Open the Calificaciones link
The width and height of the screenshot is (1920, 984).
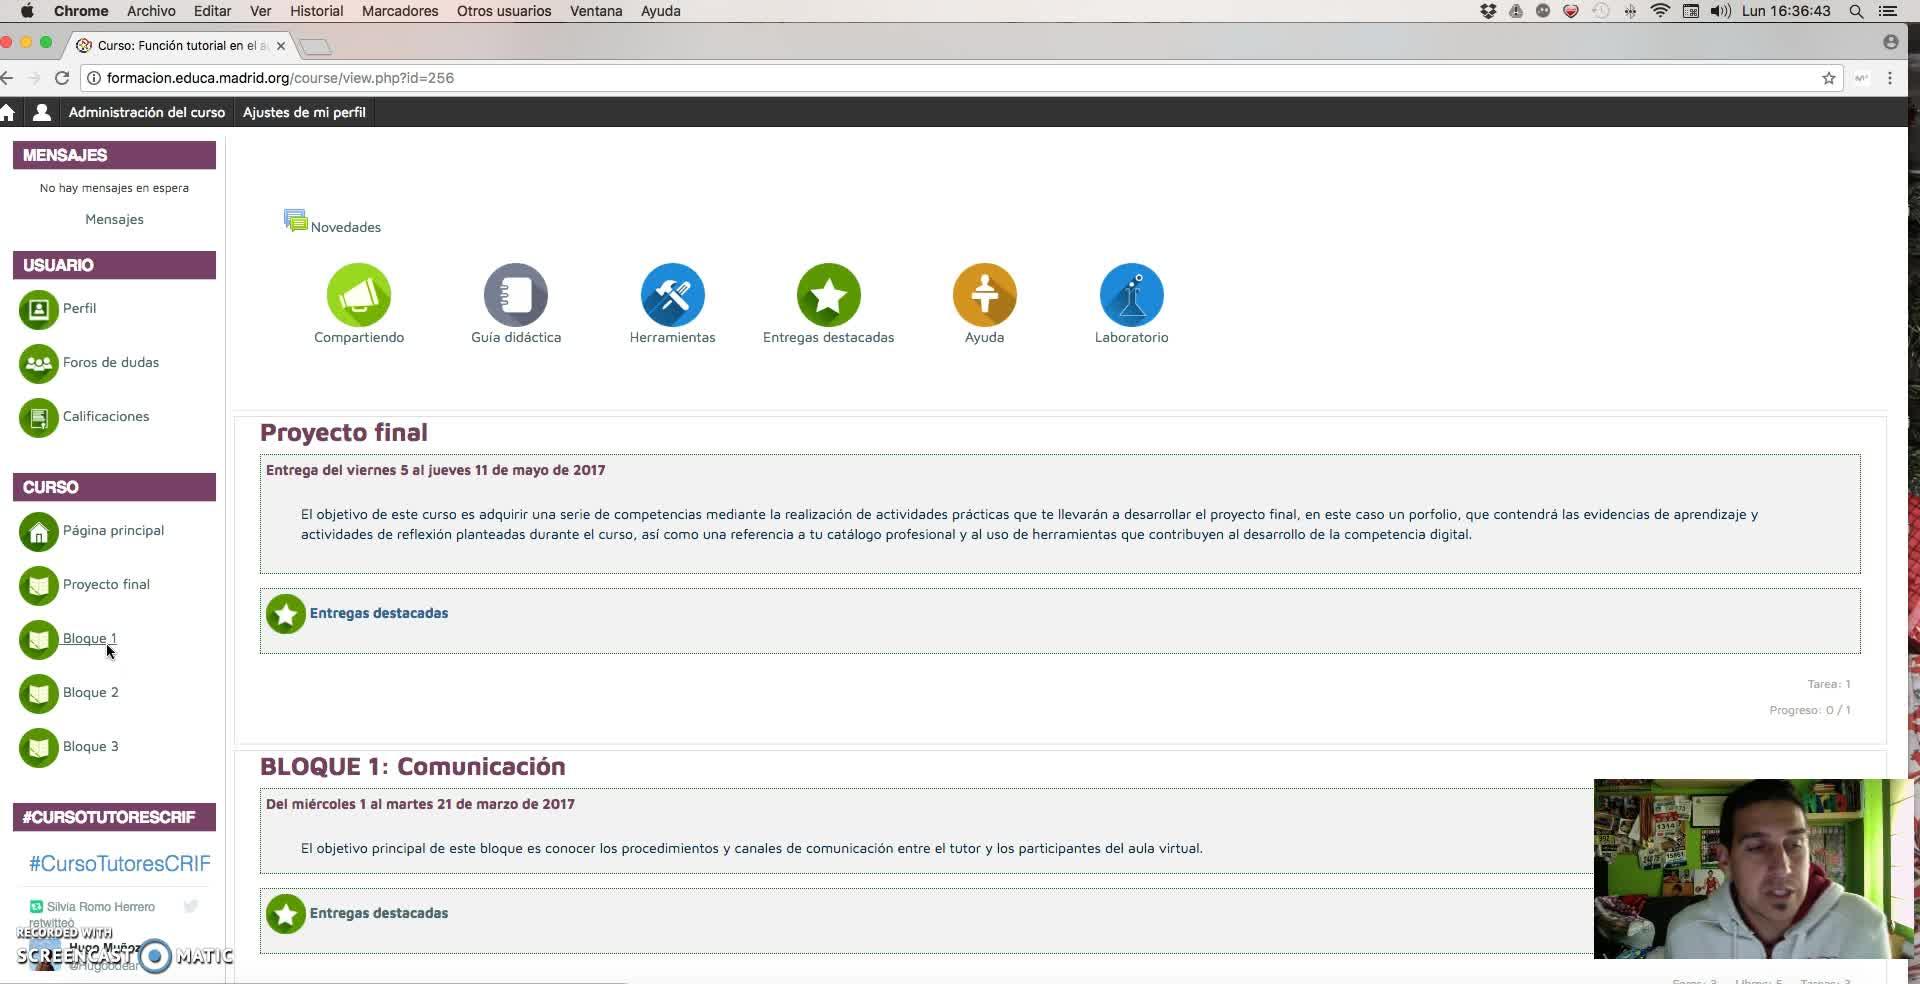coord(106,416)
